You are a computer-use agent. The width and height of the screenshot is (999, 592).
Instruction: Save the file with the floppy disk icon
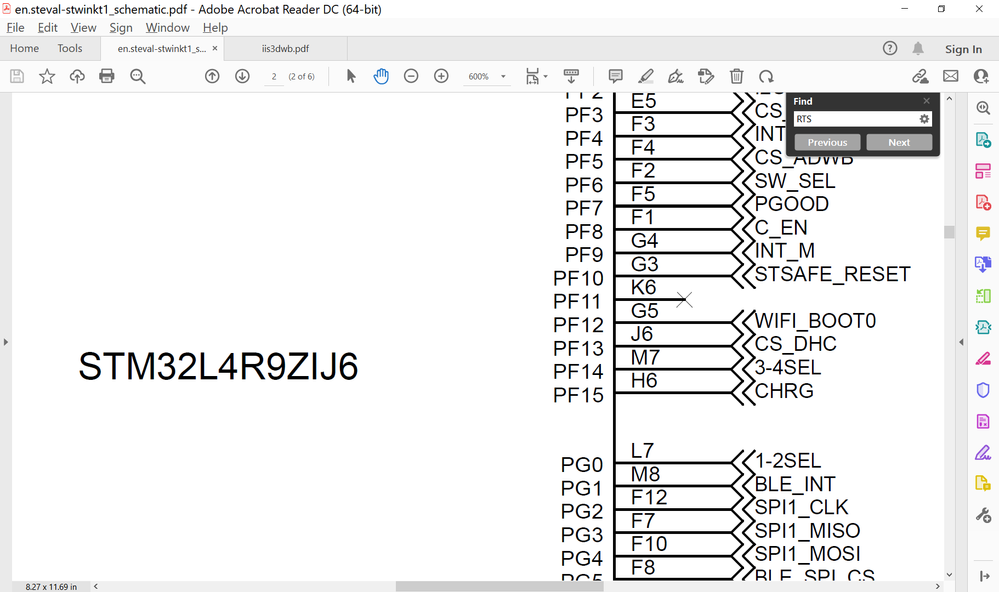click(x=17, y=76)
